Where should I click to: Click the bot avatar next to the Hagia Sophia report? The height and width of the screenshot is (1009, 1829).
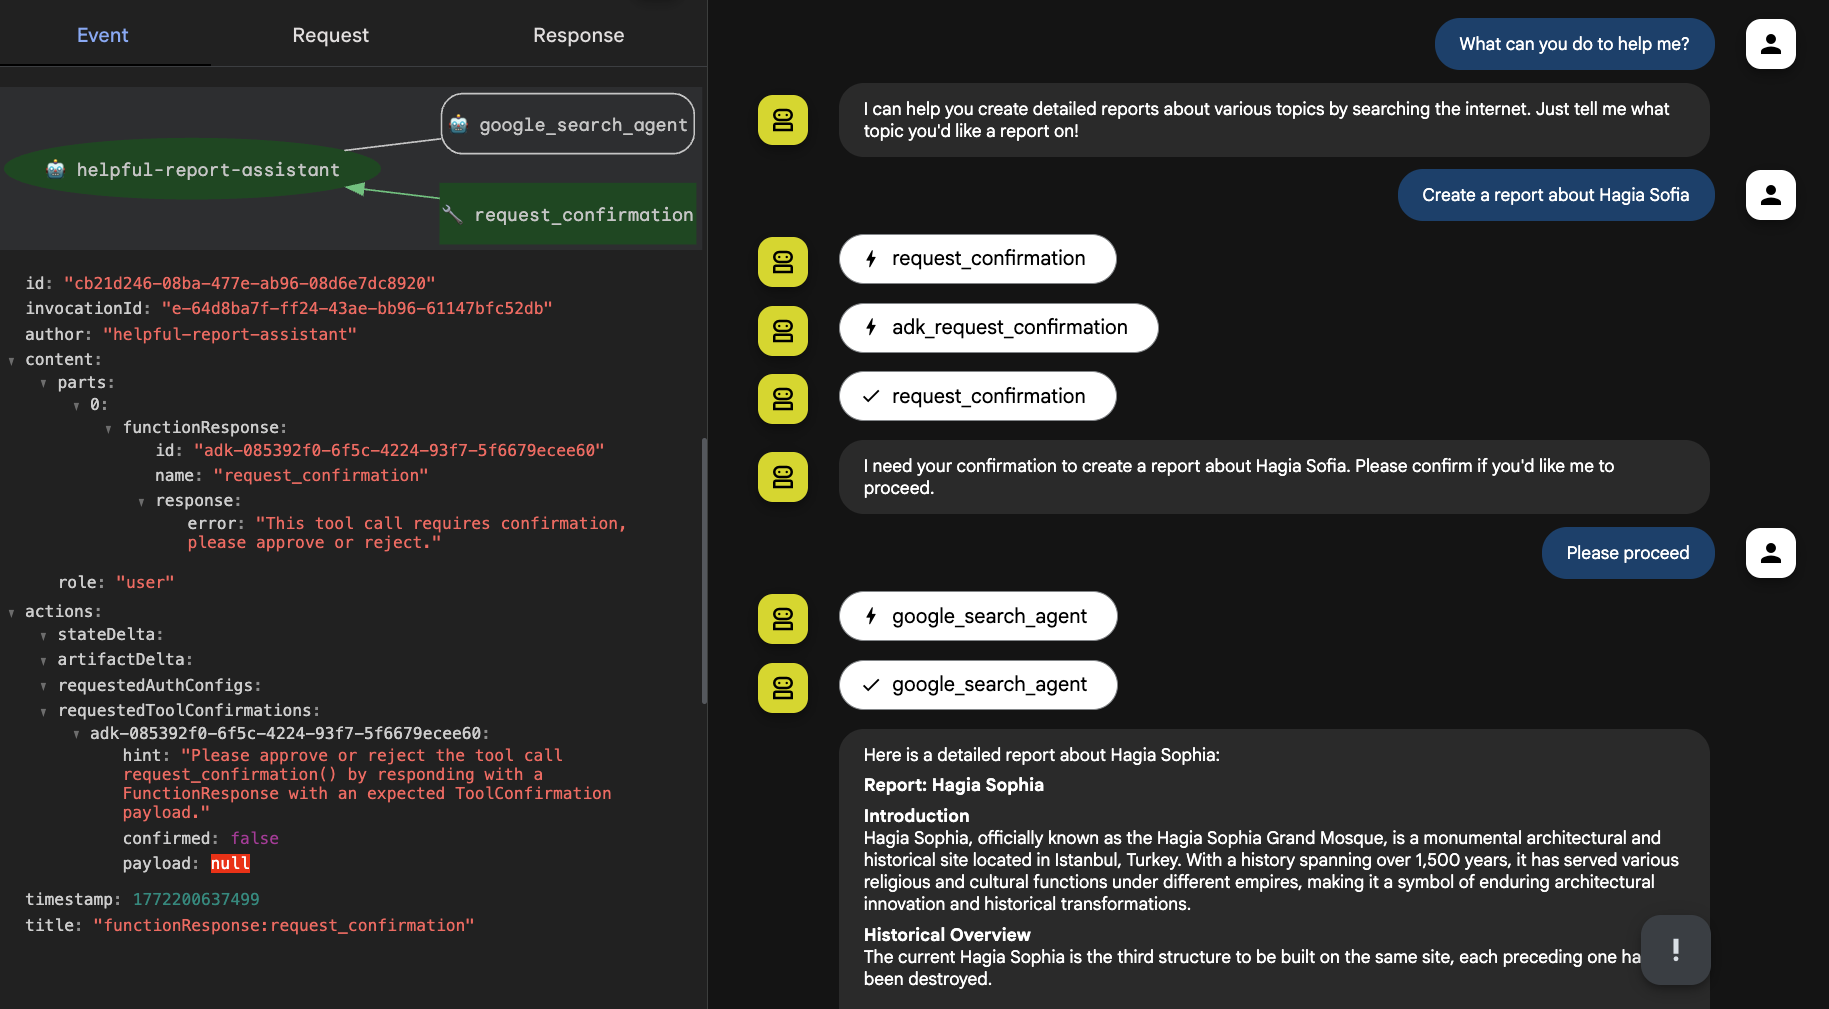click(783, 688)
